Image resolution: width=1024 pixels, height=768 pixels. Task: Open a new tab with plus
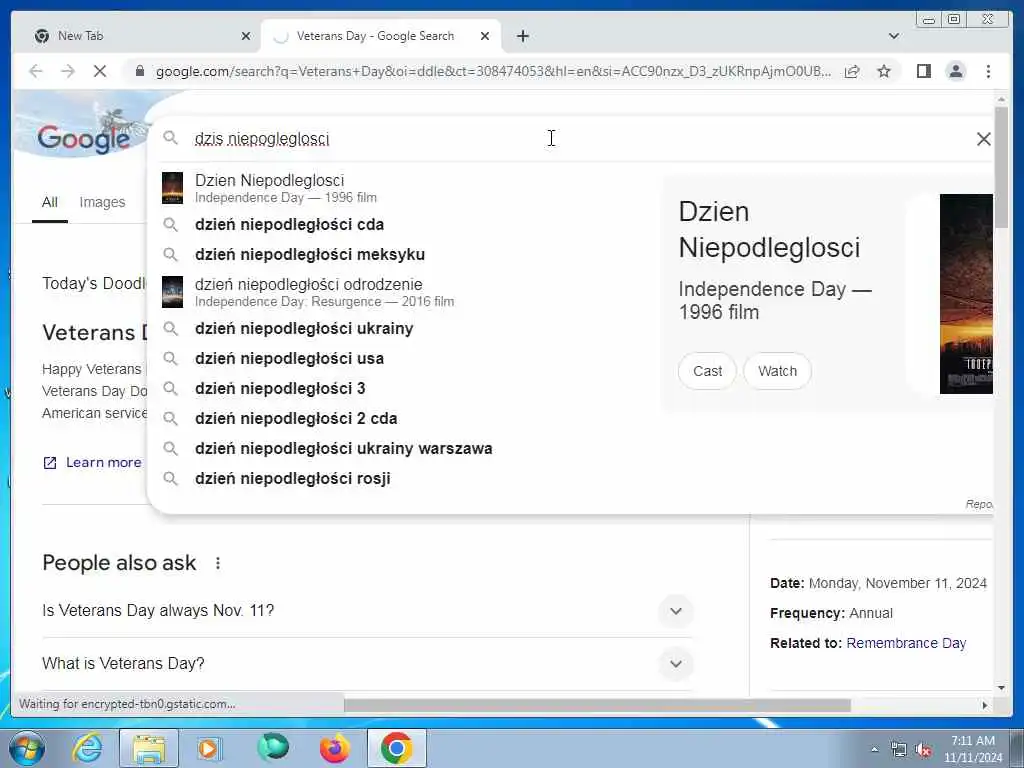tap(522, 36)
